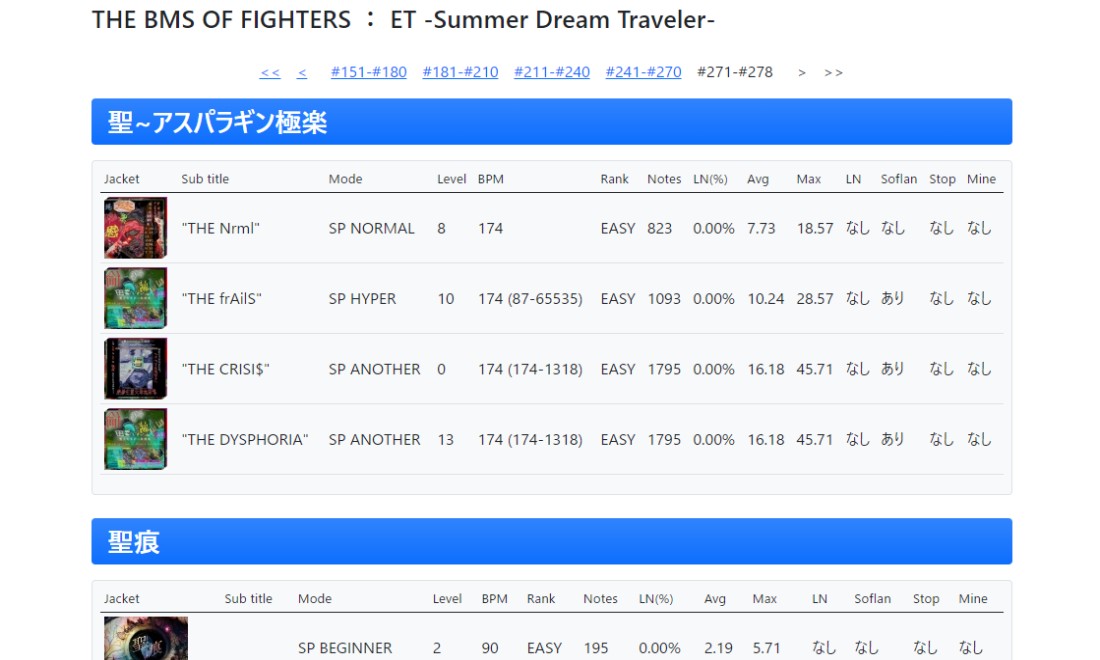Open page #181-#210
Screen dimensions: 1100x660
click(x=460, y=72)
